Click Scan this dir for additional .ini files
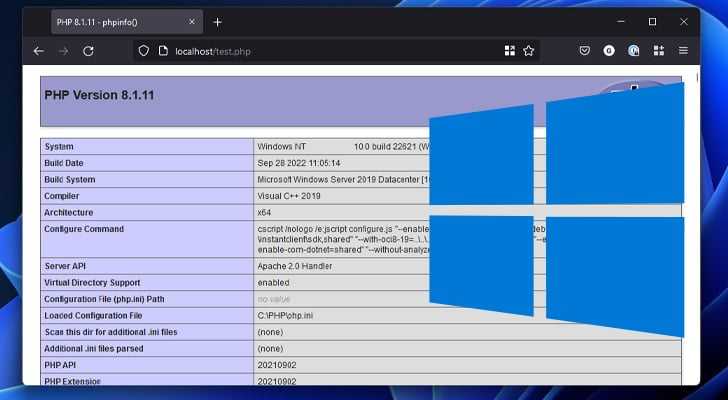Screen dimensions: 728x400 click(x=110, y=332)
